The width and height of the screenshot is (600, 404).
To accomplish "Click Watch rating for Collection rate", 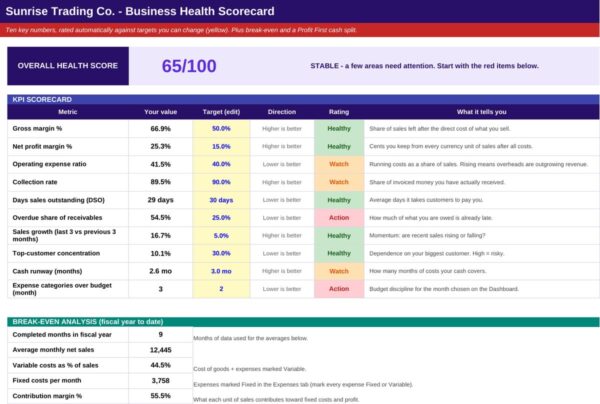I will pos(339,182).
